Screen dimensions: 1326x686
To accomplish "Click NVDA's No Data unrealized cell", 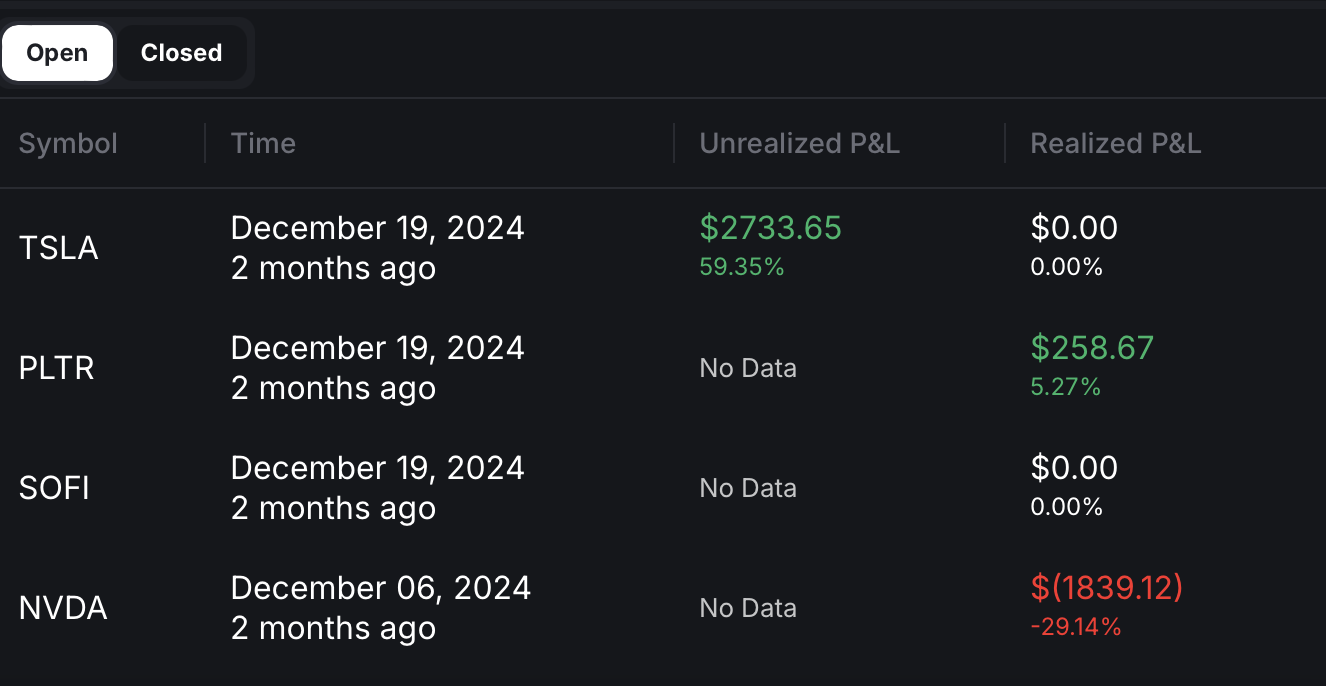I will click(x=748, y=608).
